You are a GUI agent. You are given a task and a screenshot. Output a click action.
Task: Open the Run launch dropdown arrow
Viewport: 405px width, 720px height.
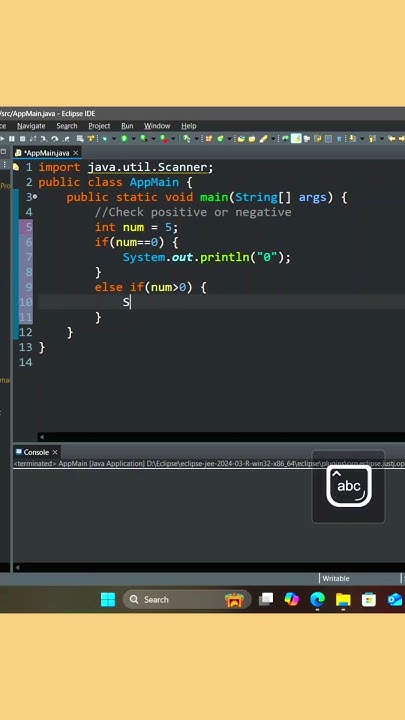click(x=134, y=139)
